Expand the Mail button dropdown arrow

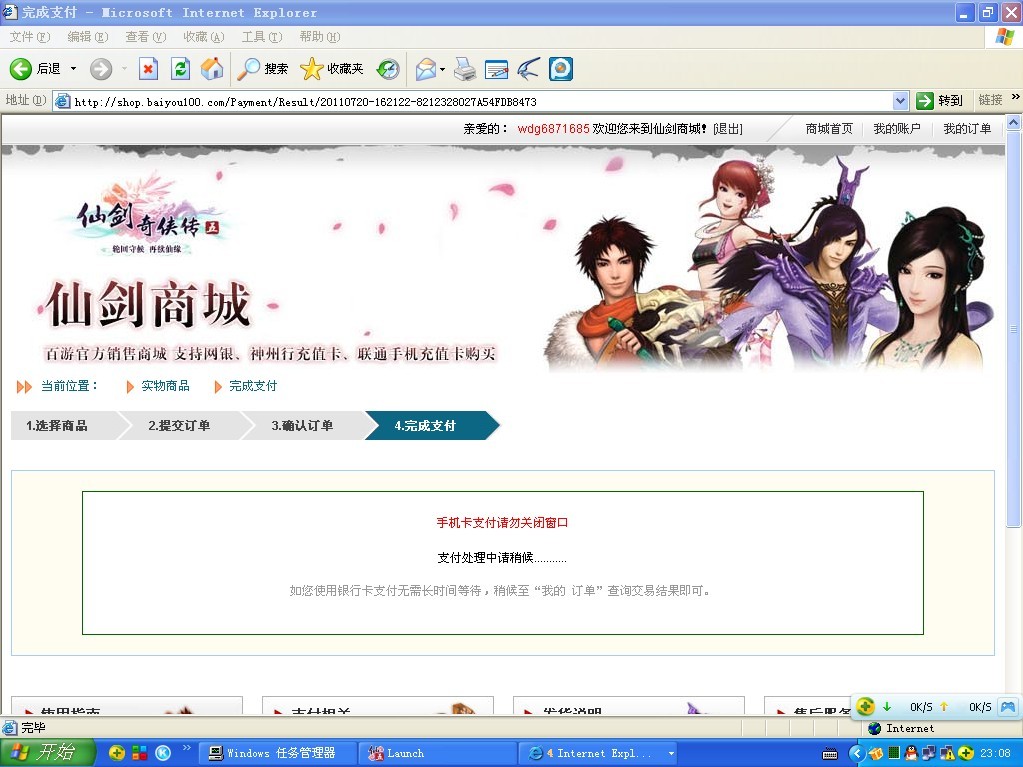pyautogui.click(x=442, y=68)
